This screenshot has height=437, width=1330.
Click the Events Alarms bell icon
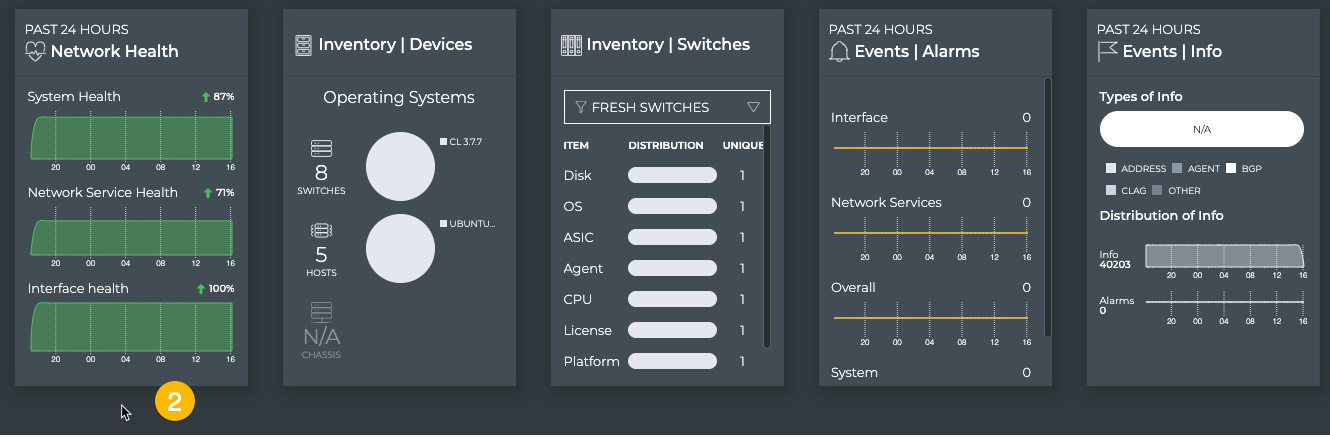[x=840, y=51]
